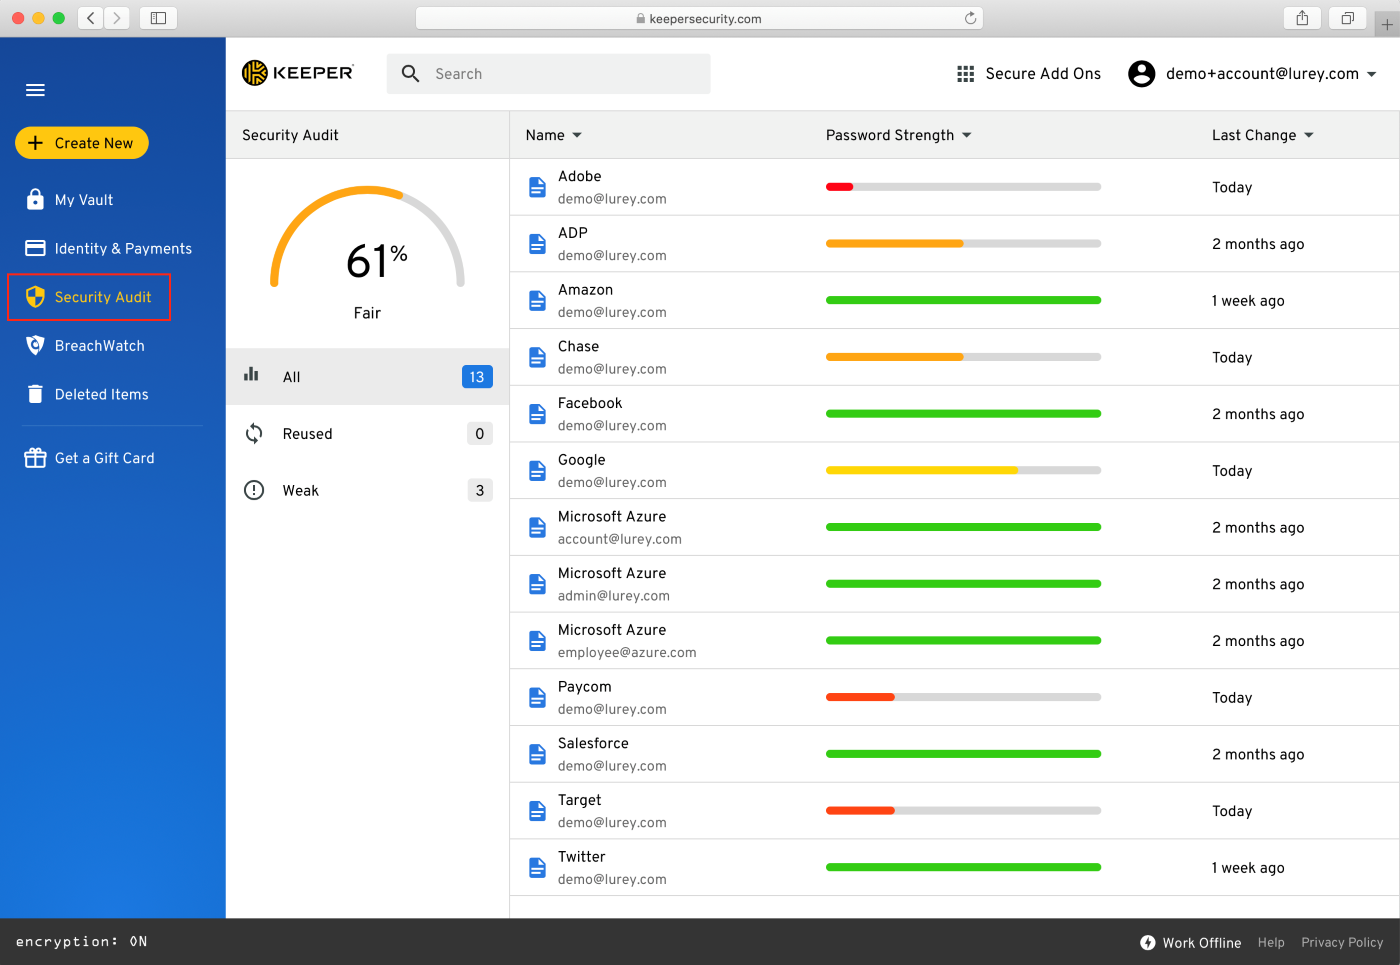Click the Secure Add Ons grid icon
This screenshot has width=1400, height=965.
click(x=965, y=74)
